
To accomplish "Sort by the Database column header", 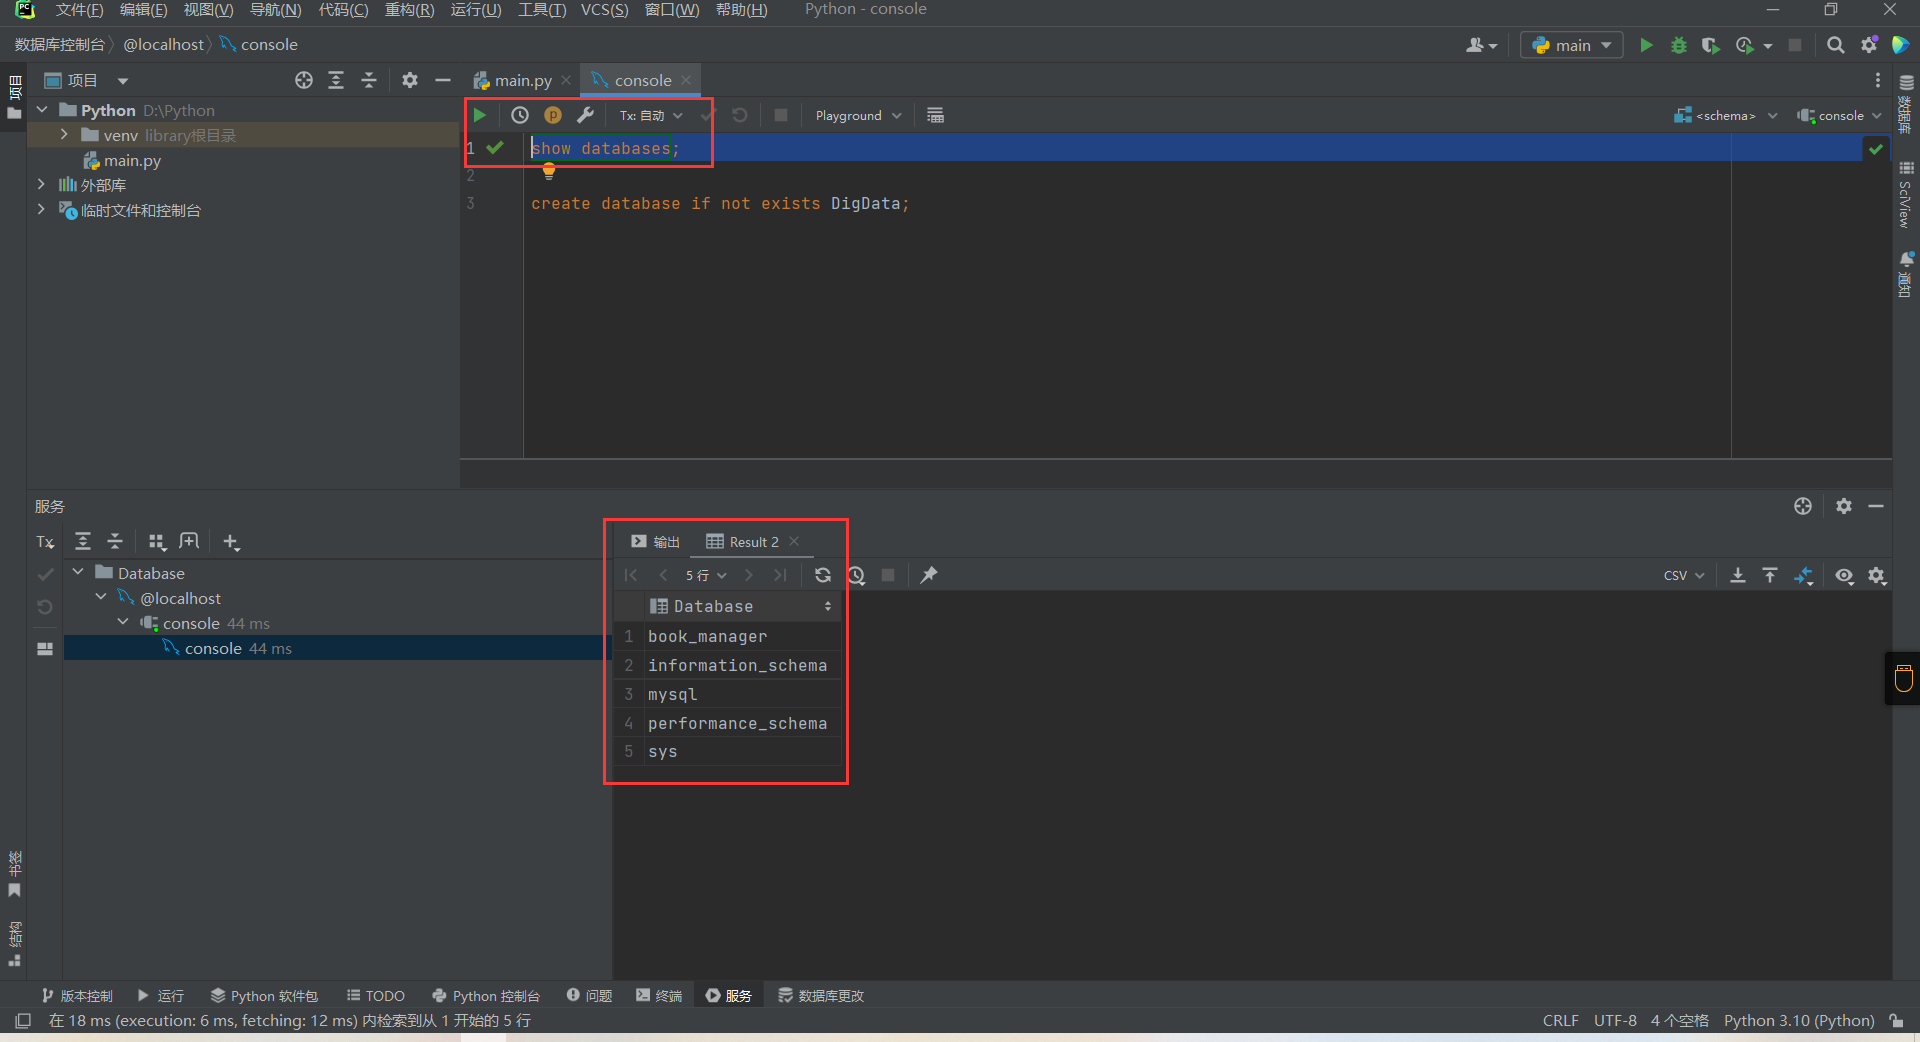I will click(x=741, y=606).
